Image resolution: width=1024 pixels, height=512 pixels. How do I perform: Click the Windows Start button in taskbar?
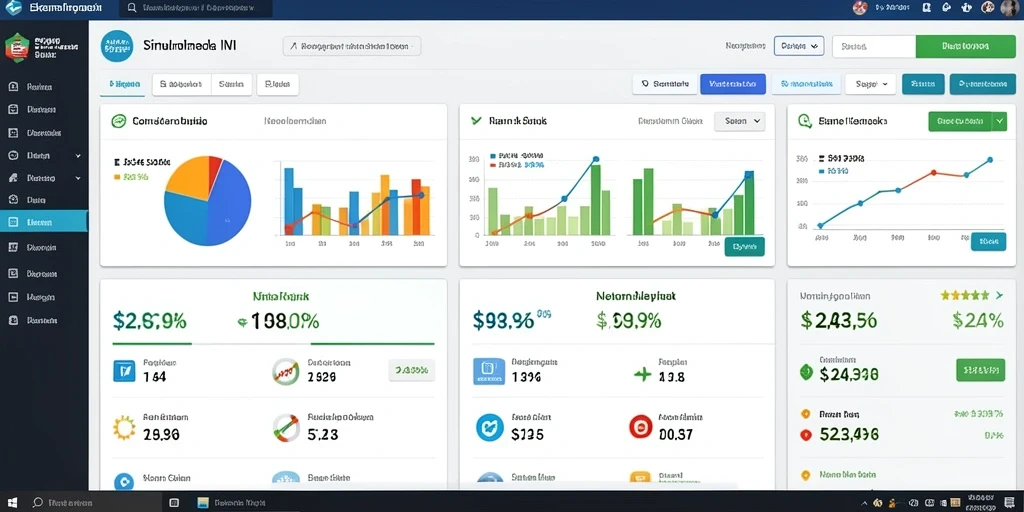(12, 503)
